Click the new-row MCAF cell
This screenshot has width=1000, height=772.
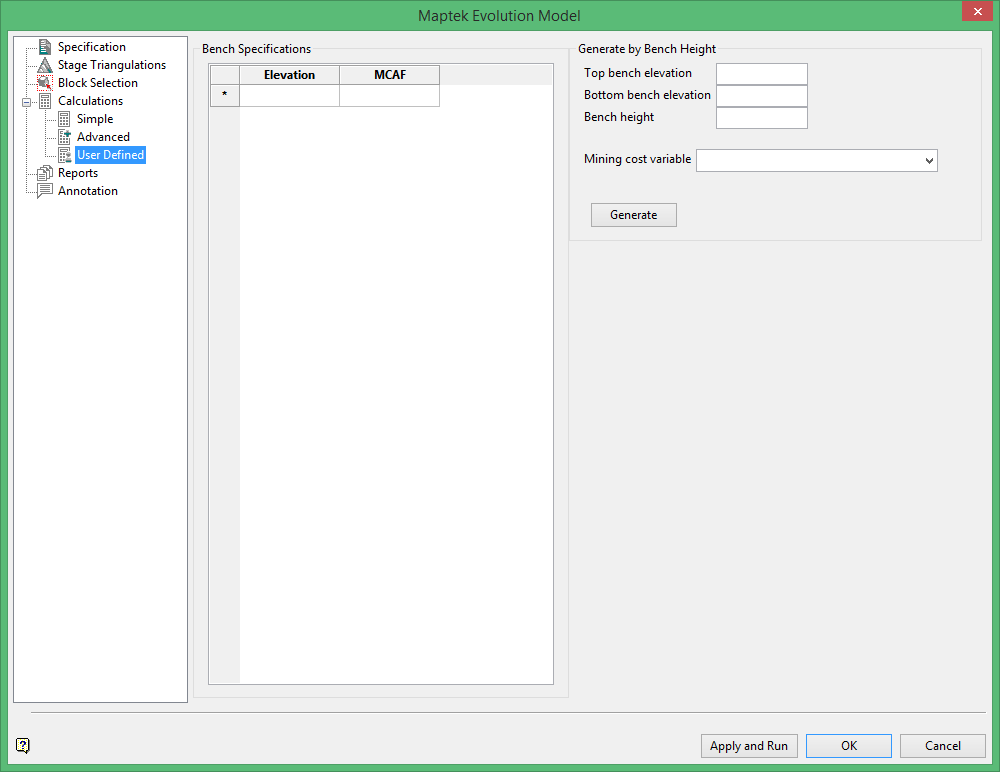pyautogui.click(x=390, y=95)
